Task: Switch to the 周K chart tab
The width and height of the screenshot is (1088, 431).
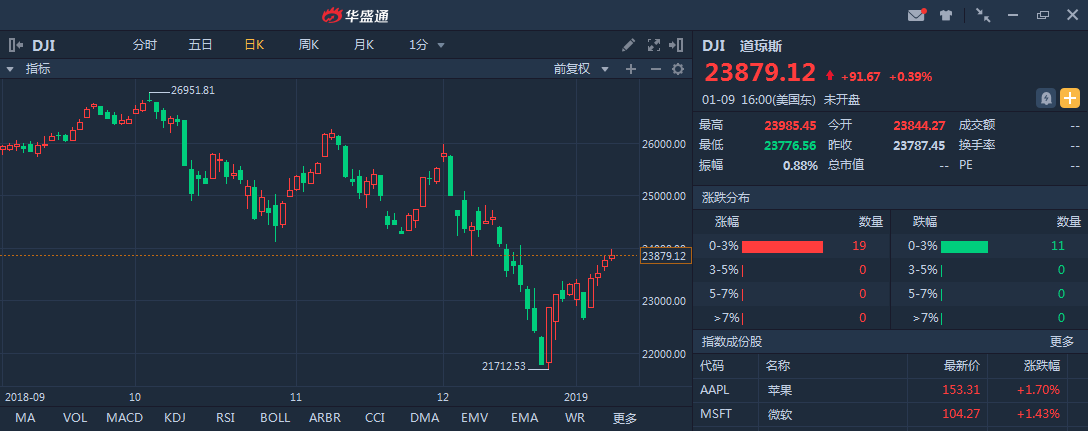Action: (308, 45)
